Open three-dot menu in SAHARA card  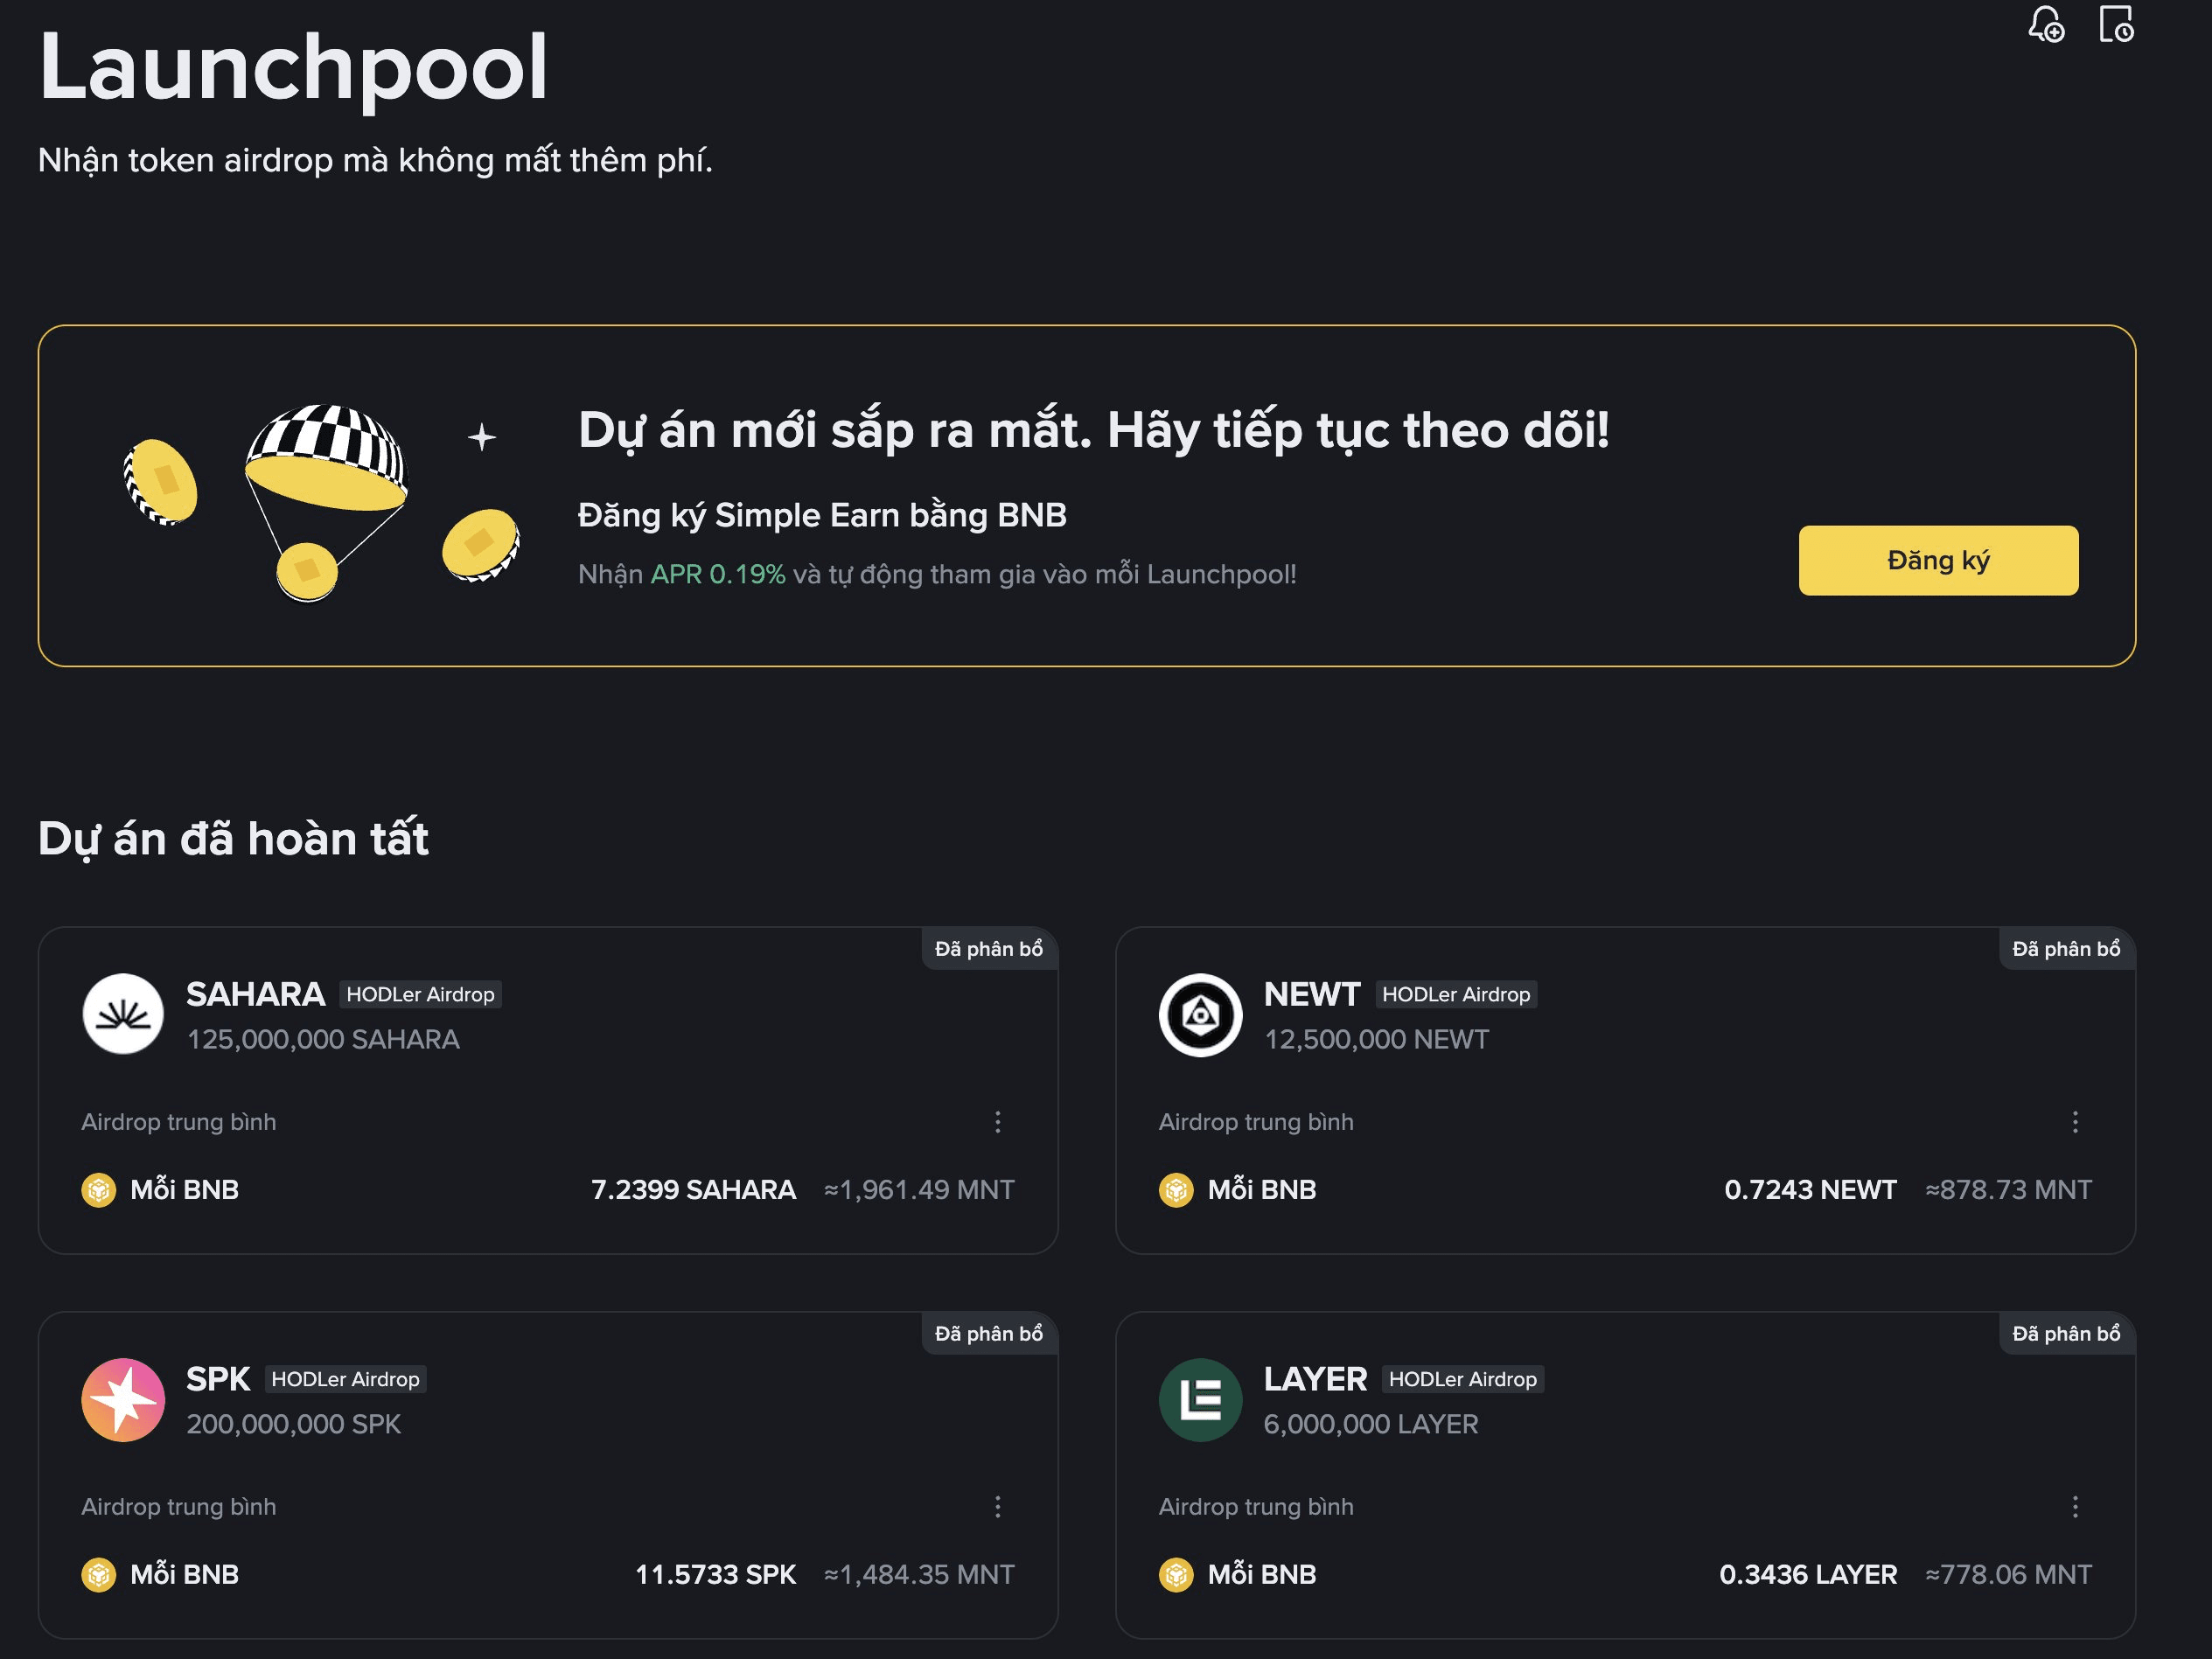pos(997,1122)
